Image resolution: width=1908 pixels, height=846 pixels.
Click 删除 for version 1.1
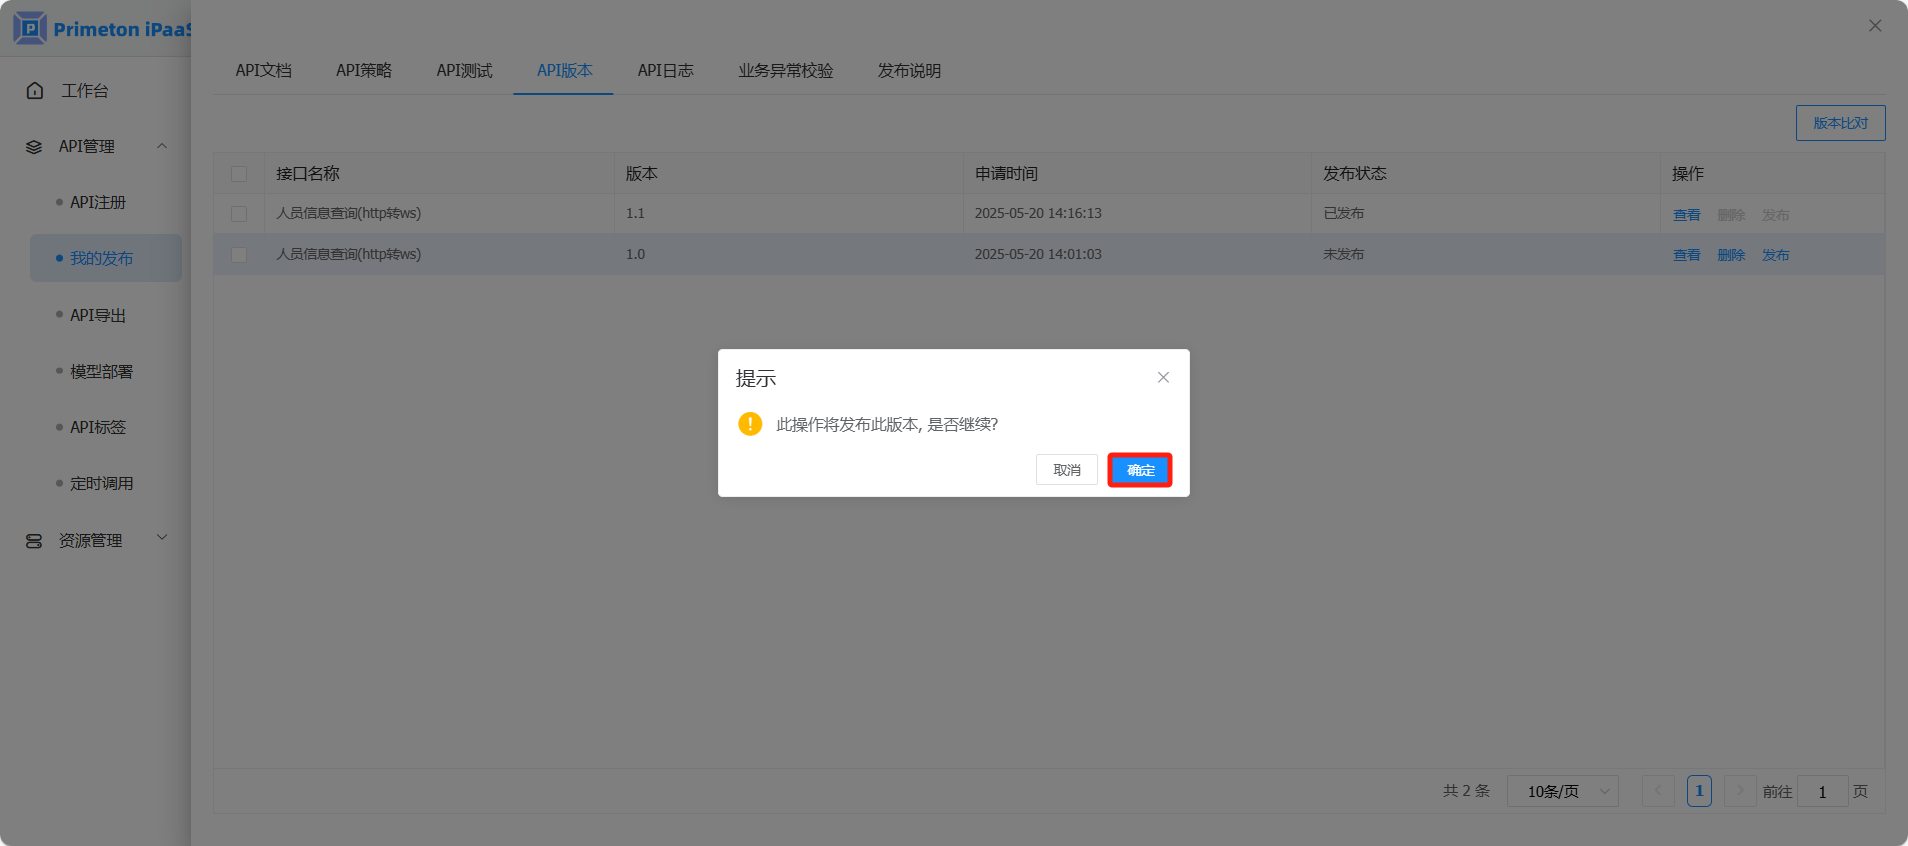1731,215
